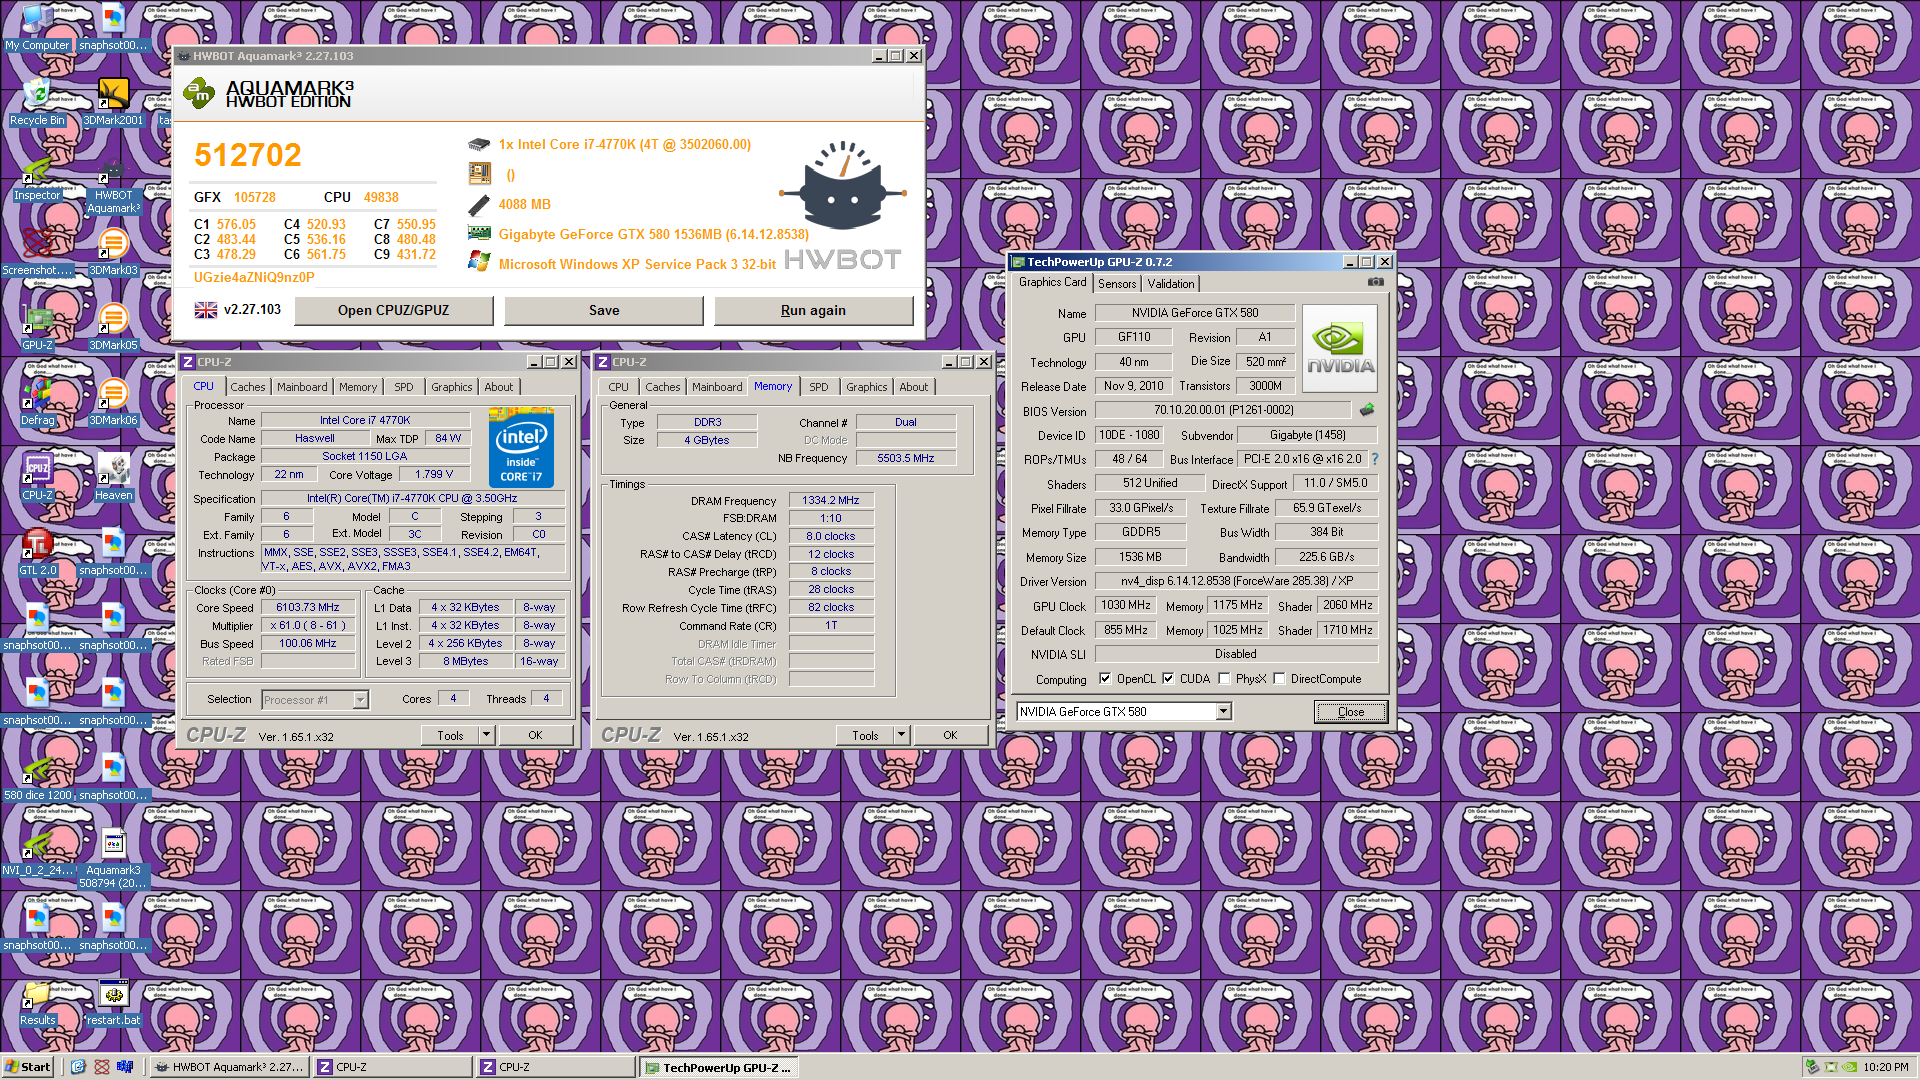
Task: Click Specification field in CPU-Z
Action: (412, 498)
